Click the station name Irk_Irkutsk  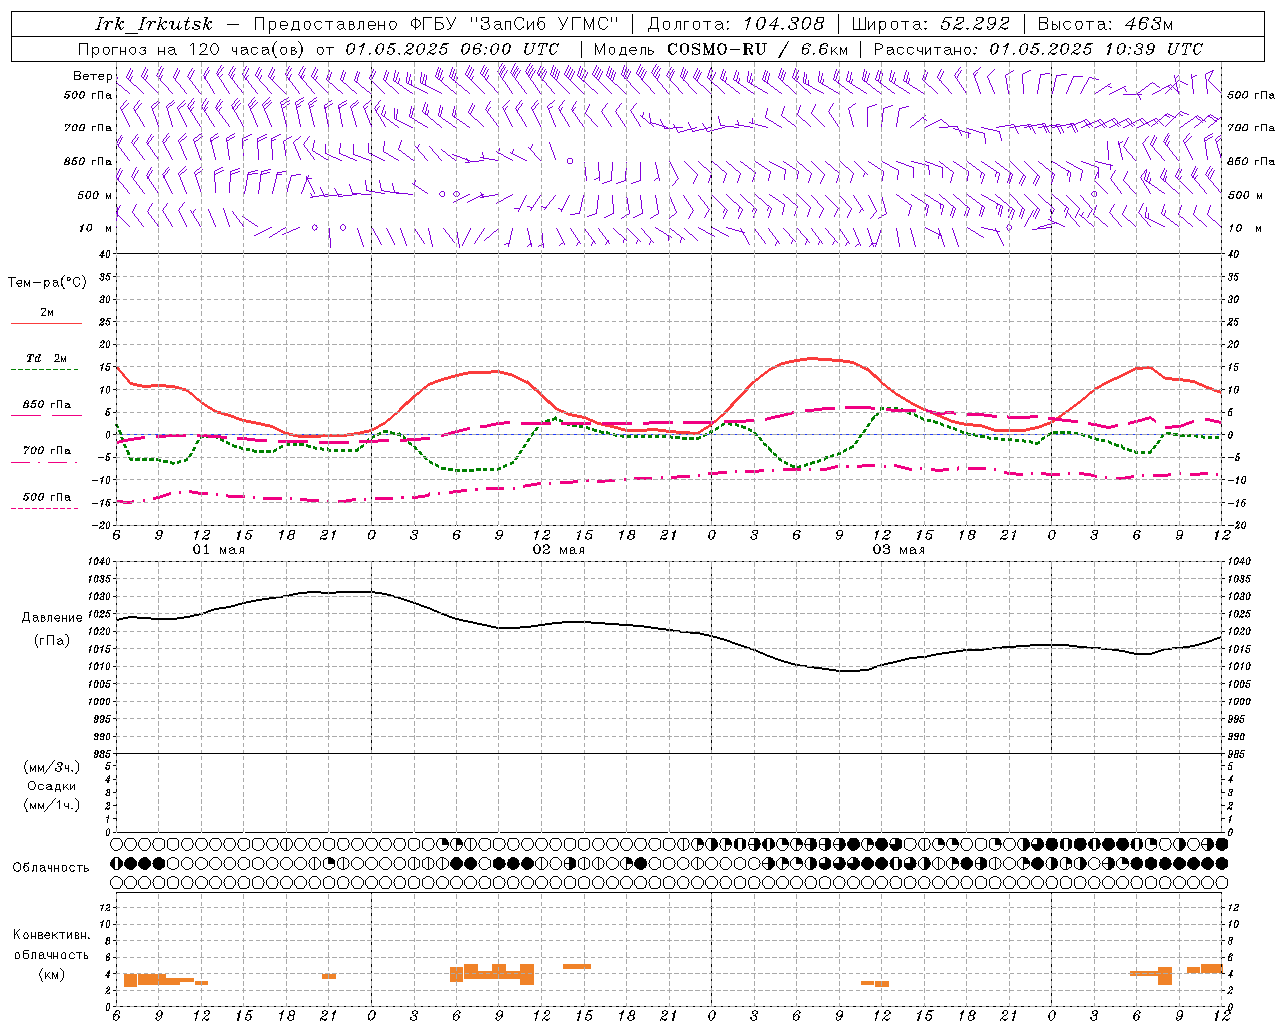(154, 24)
